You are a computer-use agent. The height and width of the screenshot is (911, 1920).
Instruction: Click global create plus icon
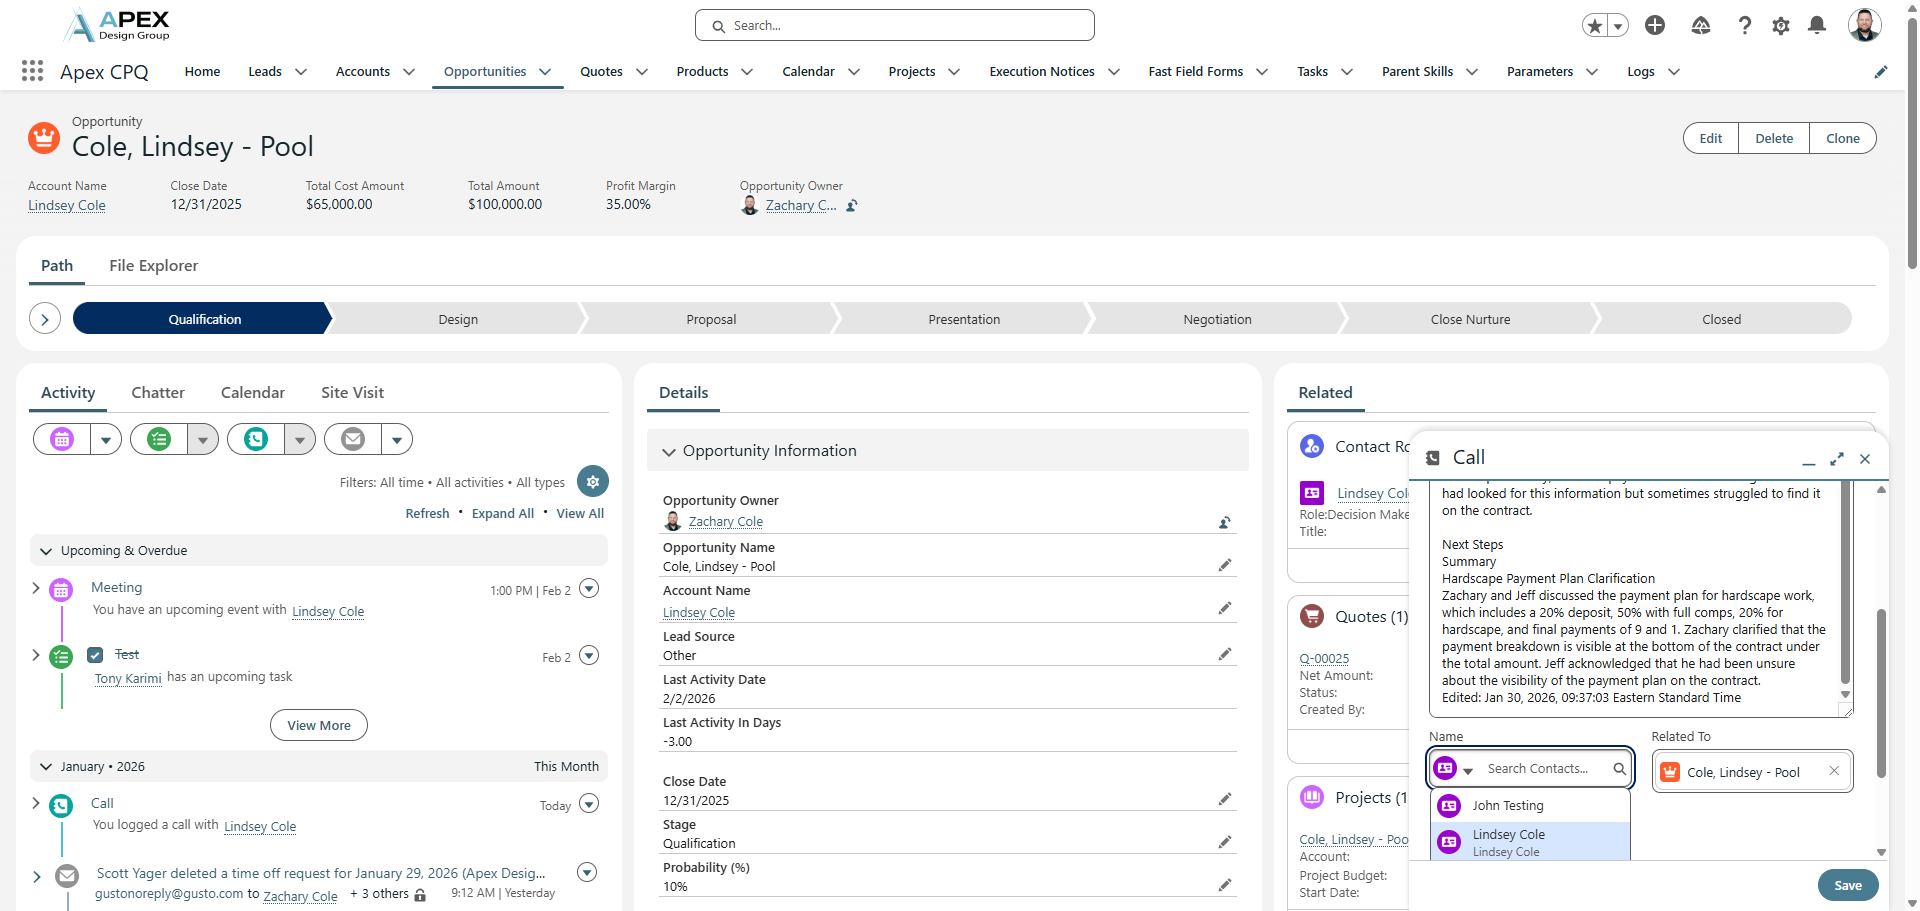(1655, 26)
